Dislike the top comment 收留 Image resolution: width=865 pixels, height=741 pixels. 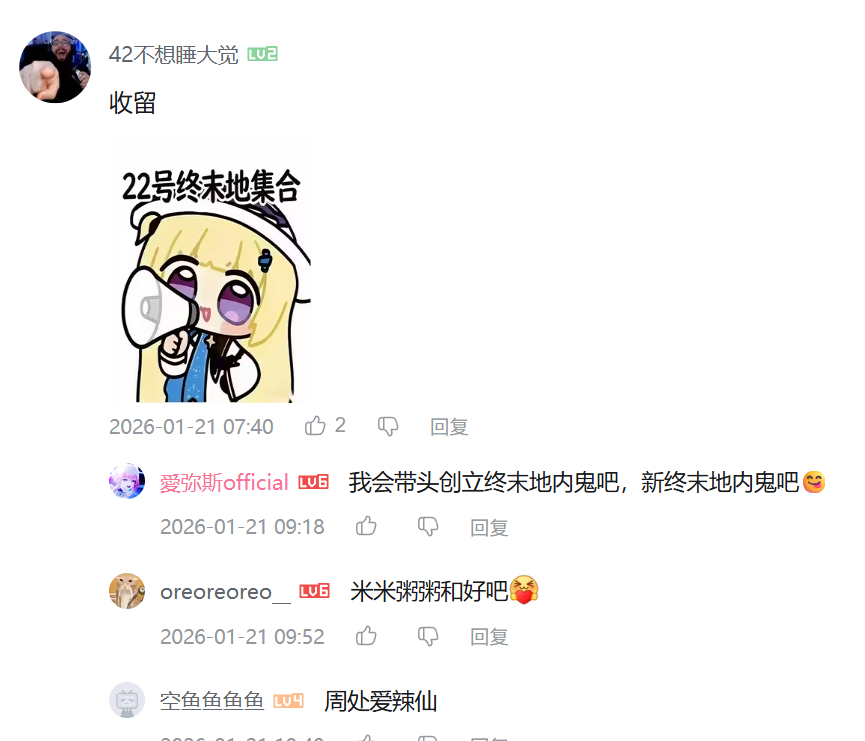(x=388, y=427)
